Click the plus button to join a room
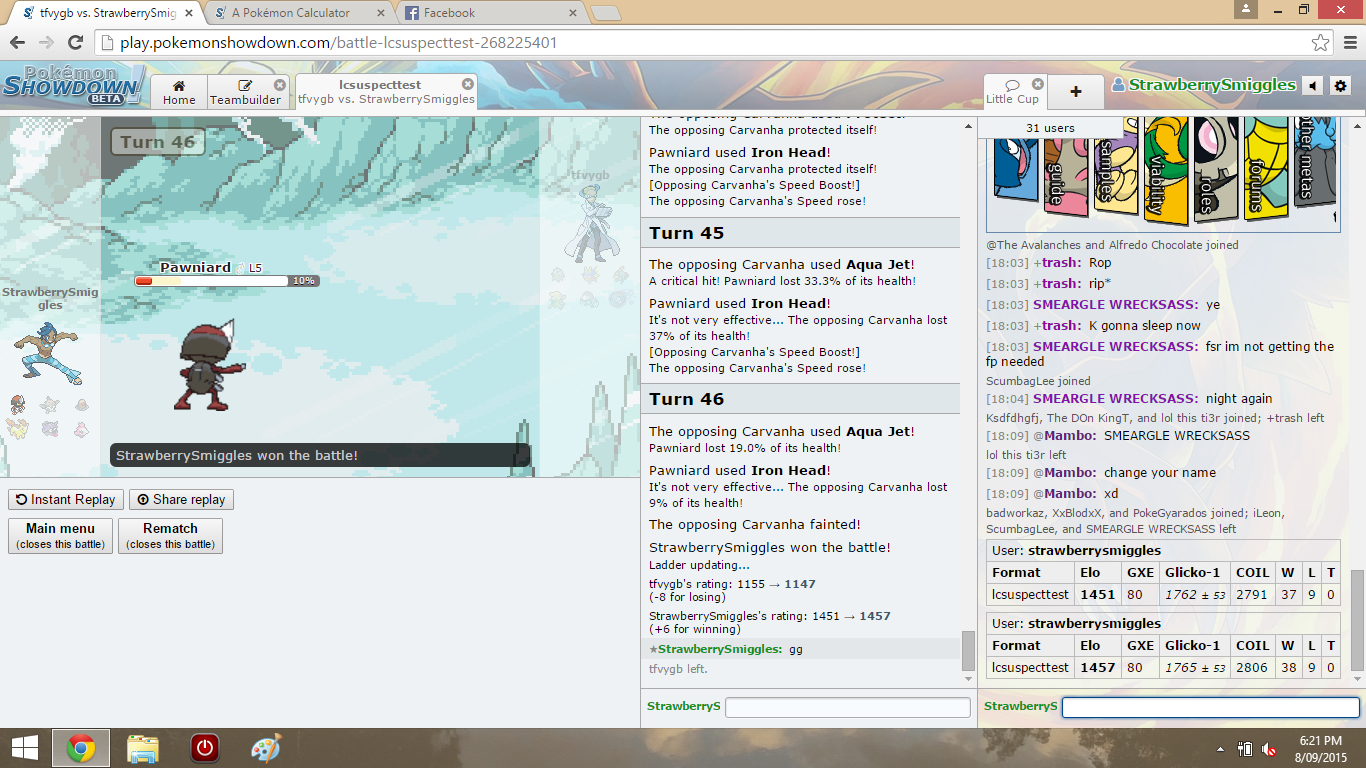 coord(1076,92)
